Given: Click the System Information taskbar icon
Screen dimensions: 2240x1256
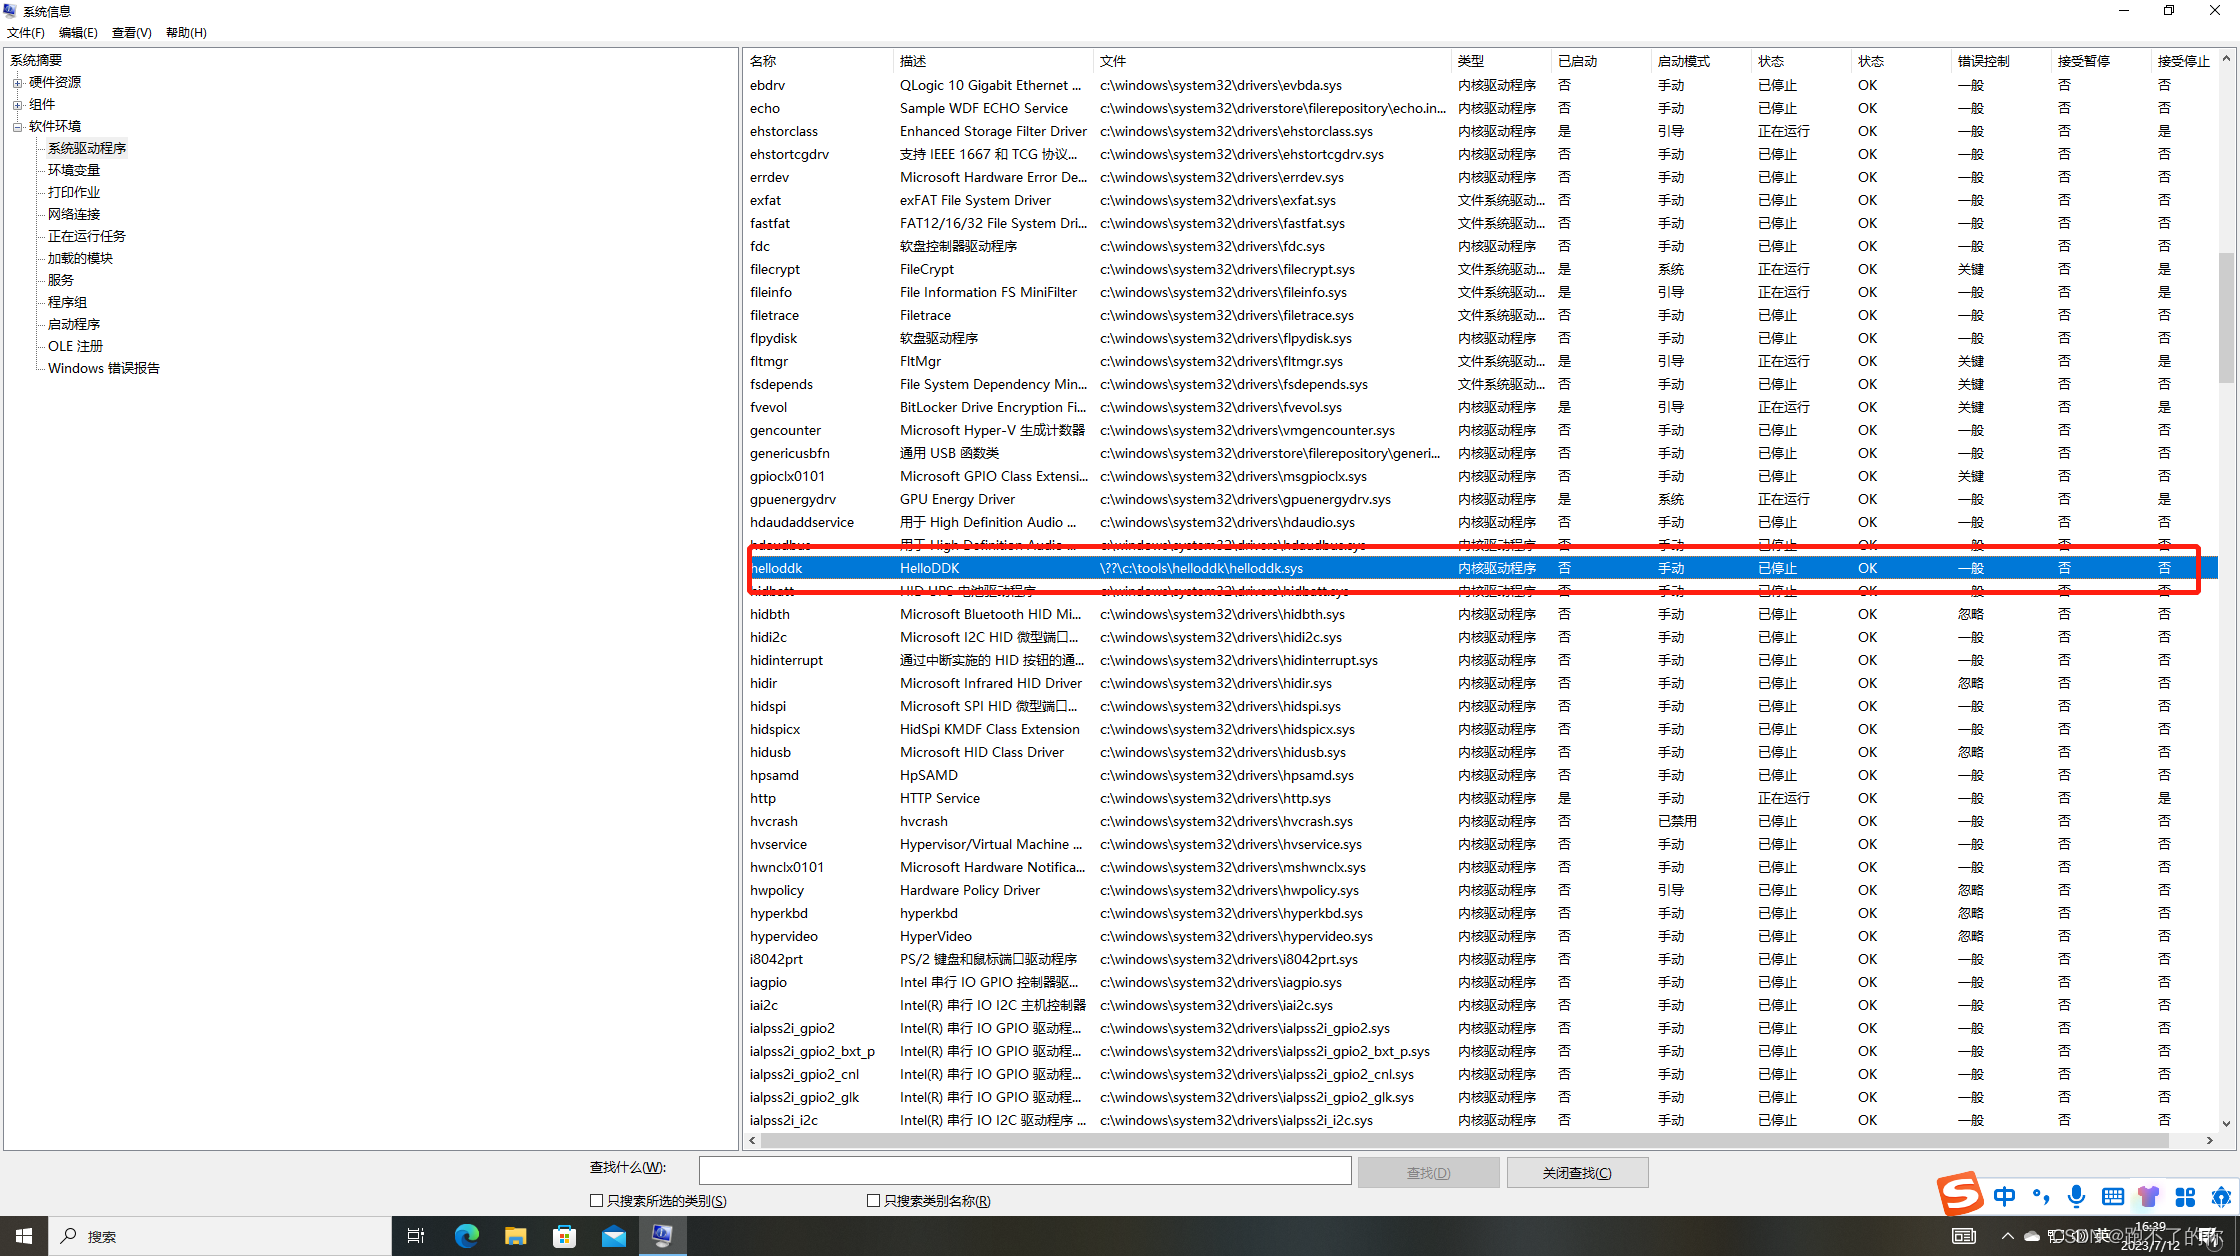Looking at the screenshot, I should tap(662, 1236).
